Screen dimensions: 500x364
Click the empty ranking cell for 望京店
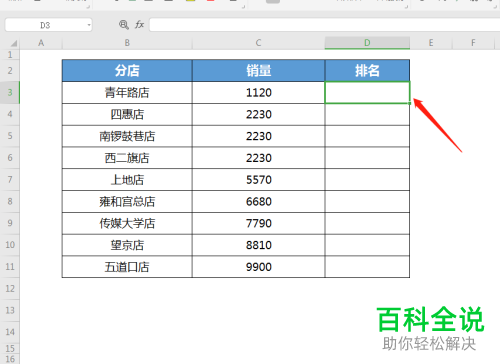tap(367, 245)
